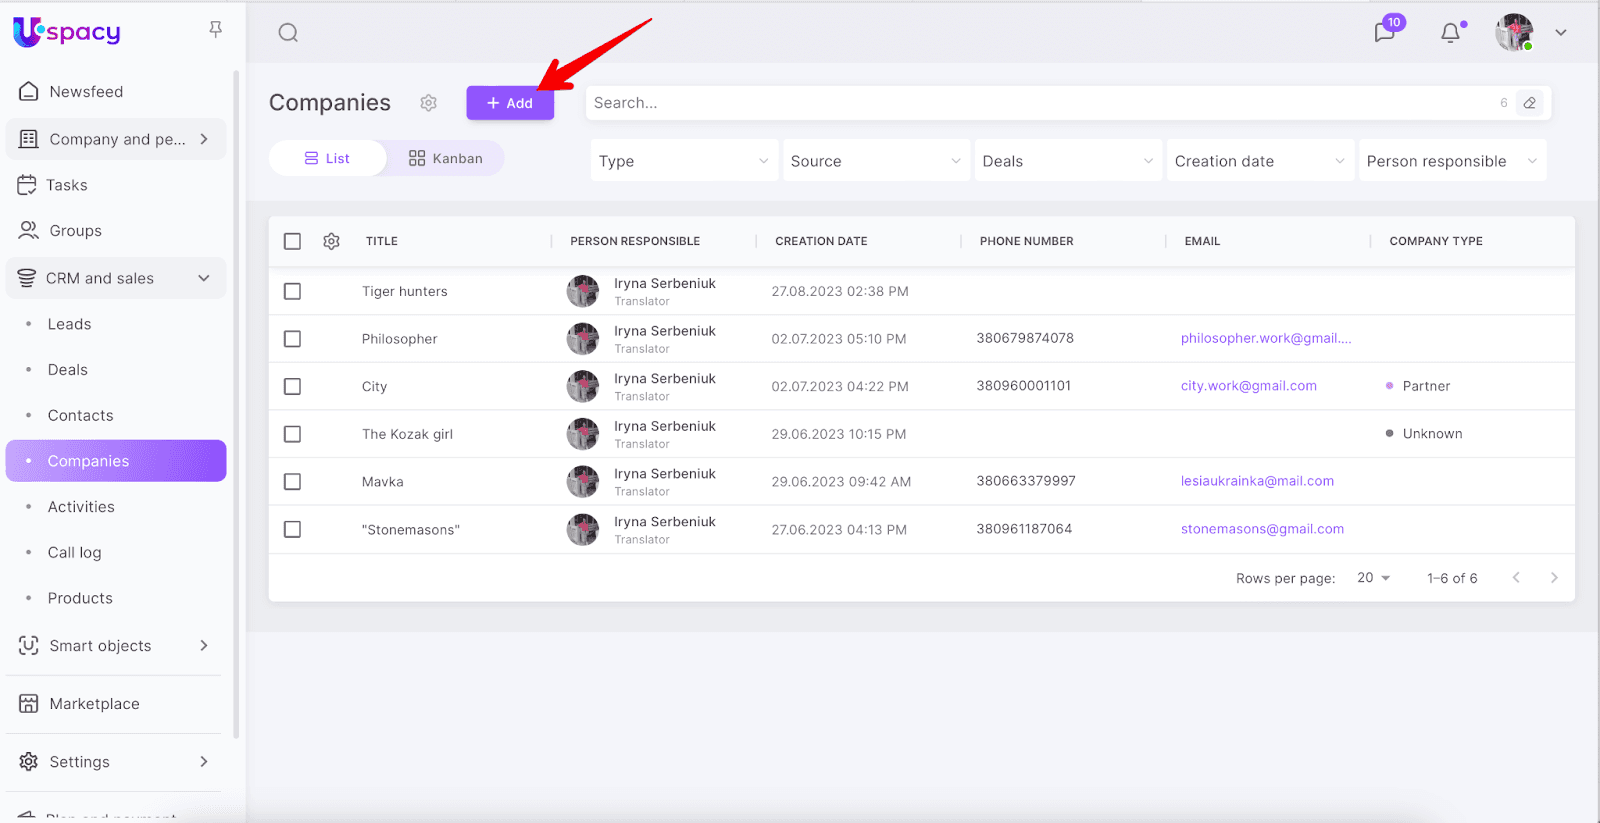Toggle the select-all header checkbox

pyautogui.click(x=292, y=241)
